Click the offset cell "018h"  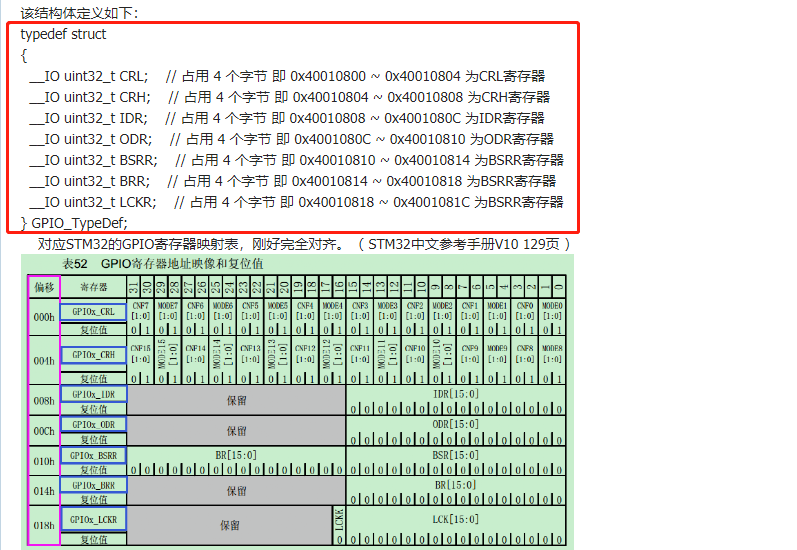(44, 526)
